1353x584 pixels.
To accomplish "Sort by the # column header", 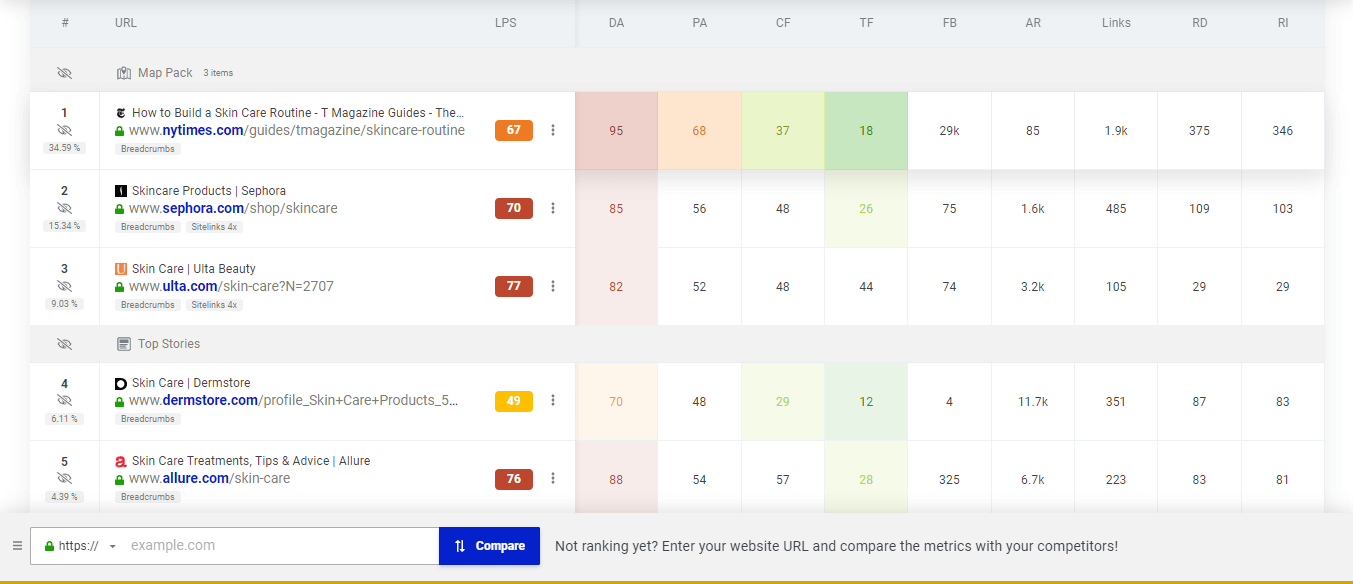I will [65, 23].
